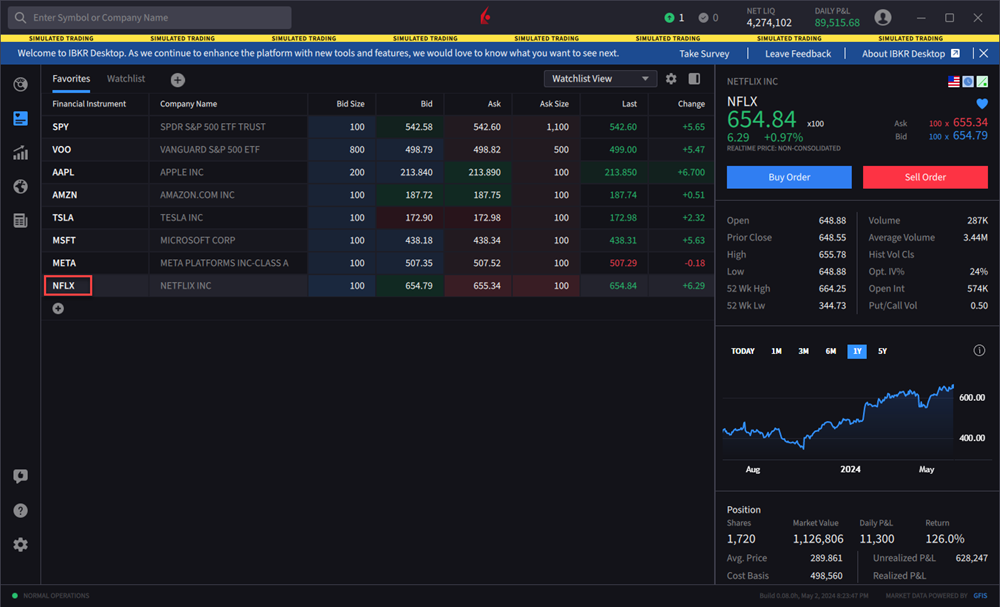Select the SPY row ticker

[61, 127]
